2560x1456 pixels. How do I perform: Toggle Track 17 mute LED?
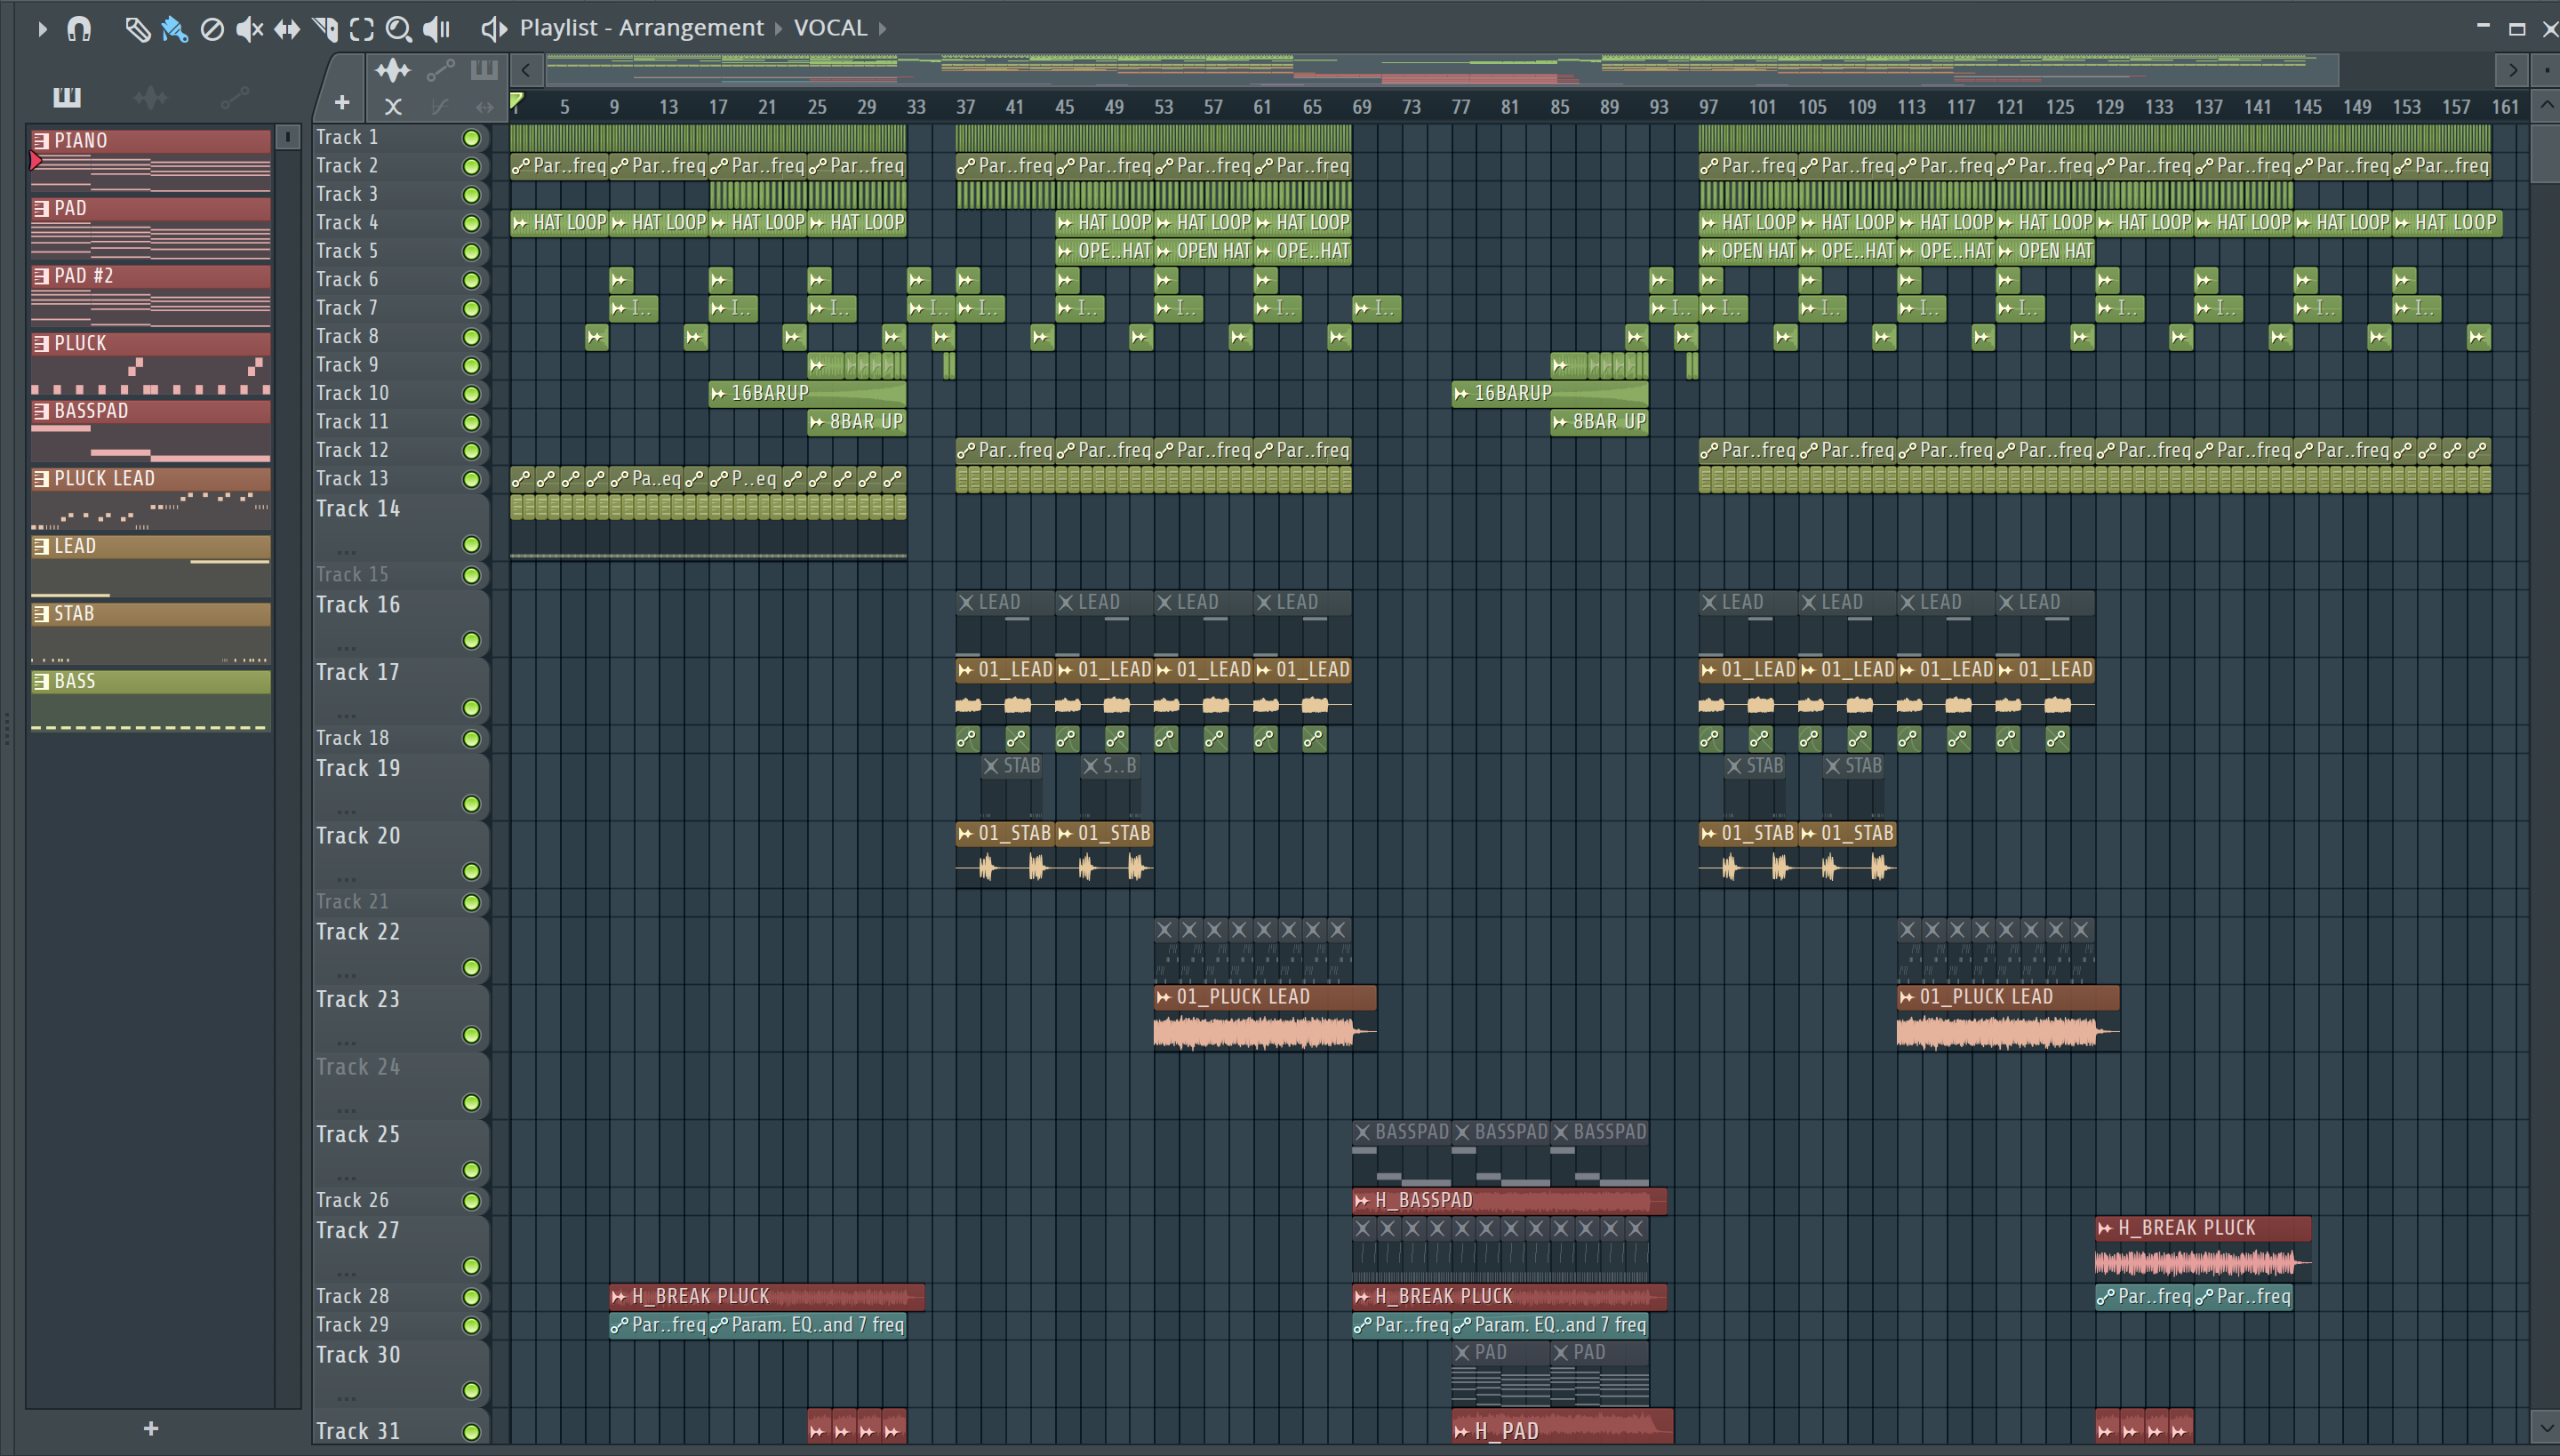471,708
